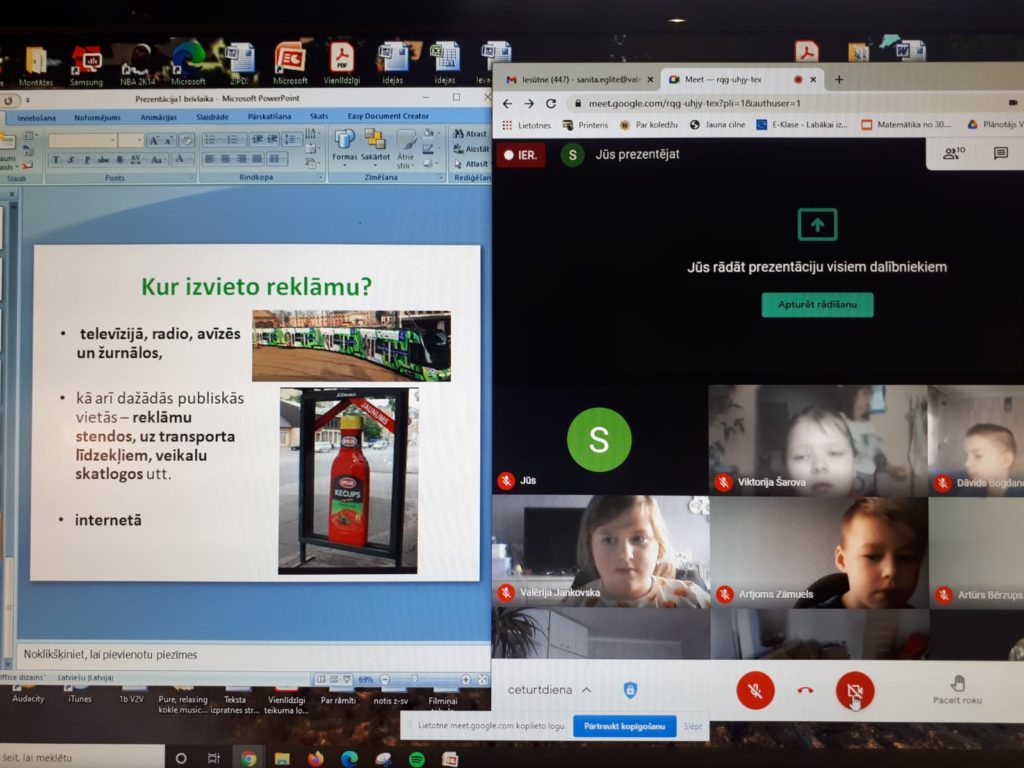Screen dimensions: 1024x768
Task: Unmute the microphone in Google Meet
Action: [755, 690]
